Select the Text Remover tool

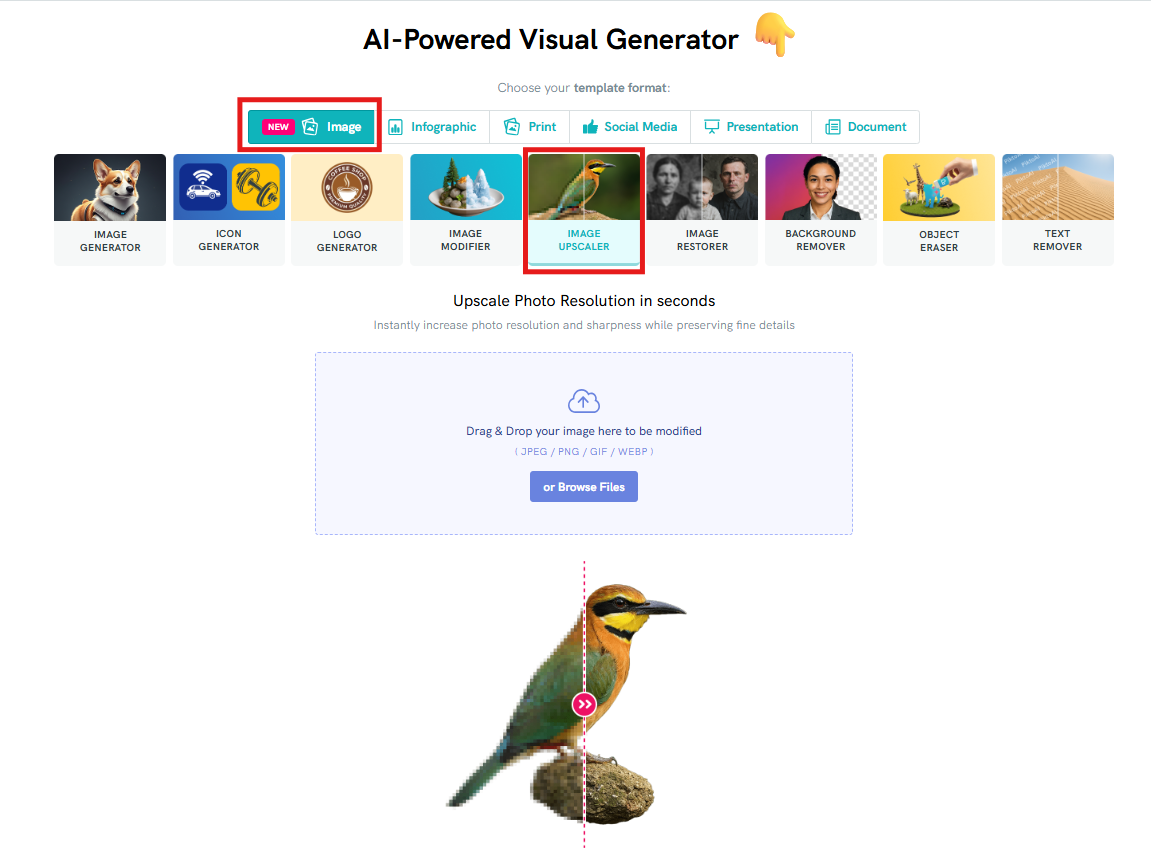coord(1058,209)
